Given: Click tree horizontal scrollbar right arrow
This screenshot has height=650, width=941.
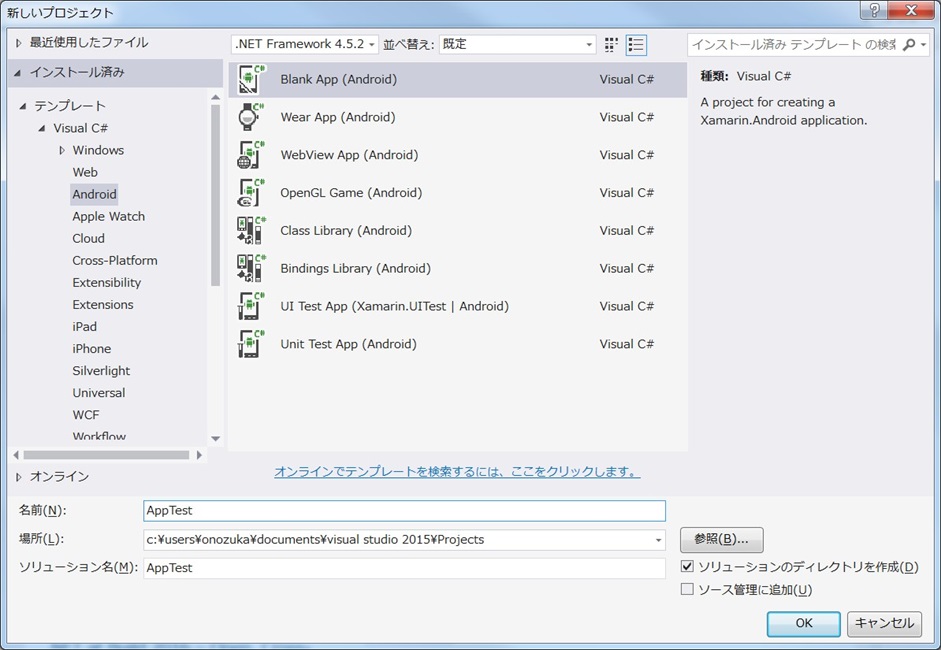Looking at the screenshot, I should pyautogui.click(x=199, y=455).
